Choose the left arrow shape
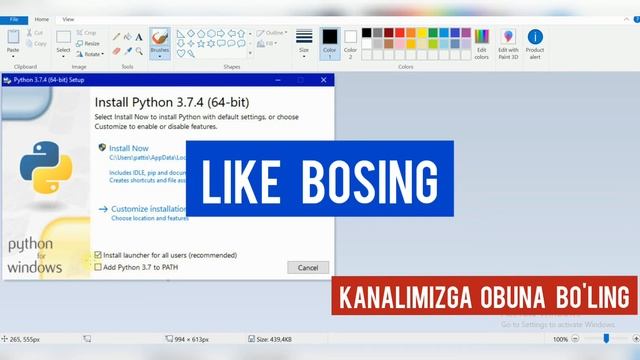 point(231,33)
